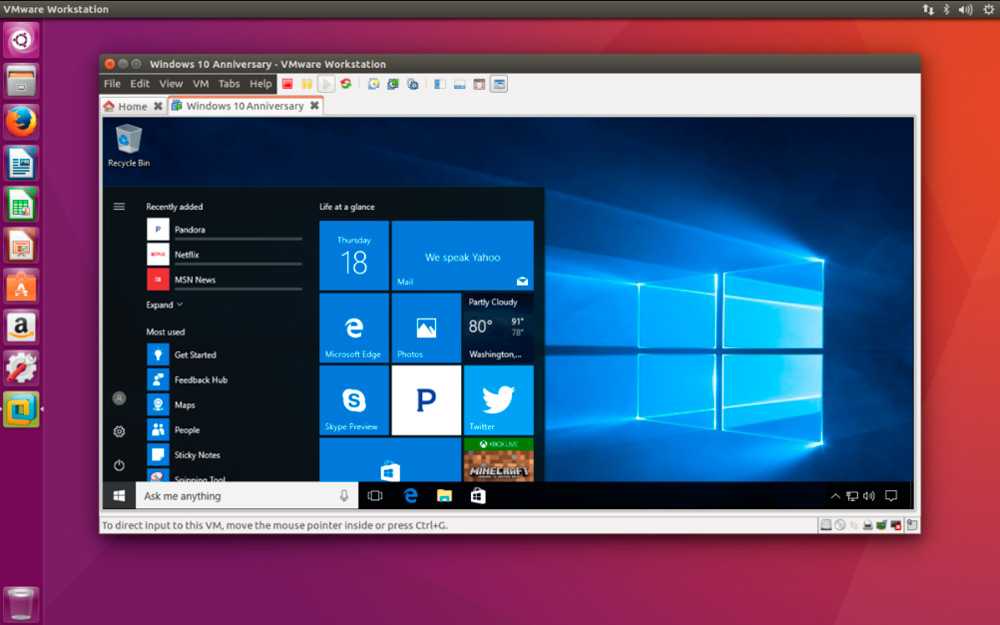
Task: Click the yellow Suspend VM toolbar button
Action: tap(307, 84)
